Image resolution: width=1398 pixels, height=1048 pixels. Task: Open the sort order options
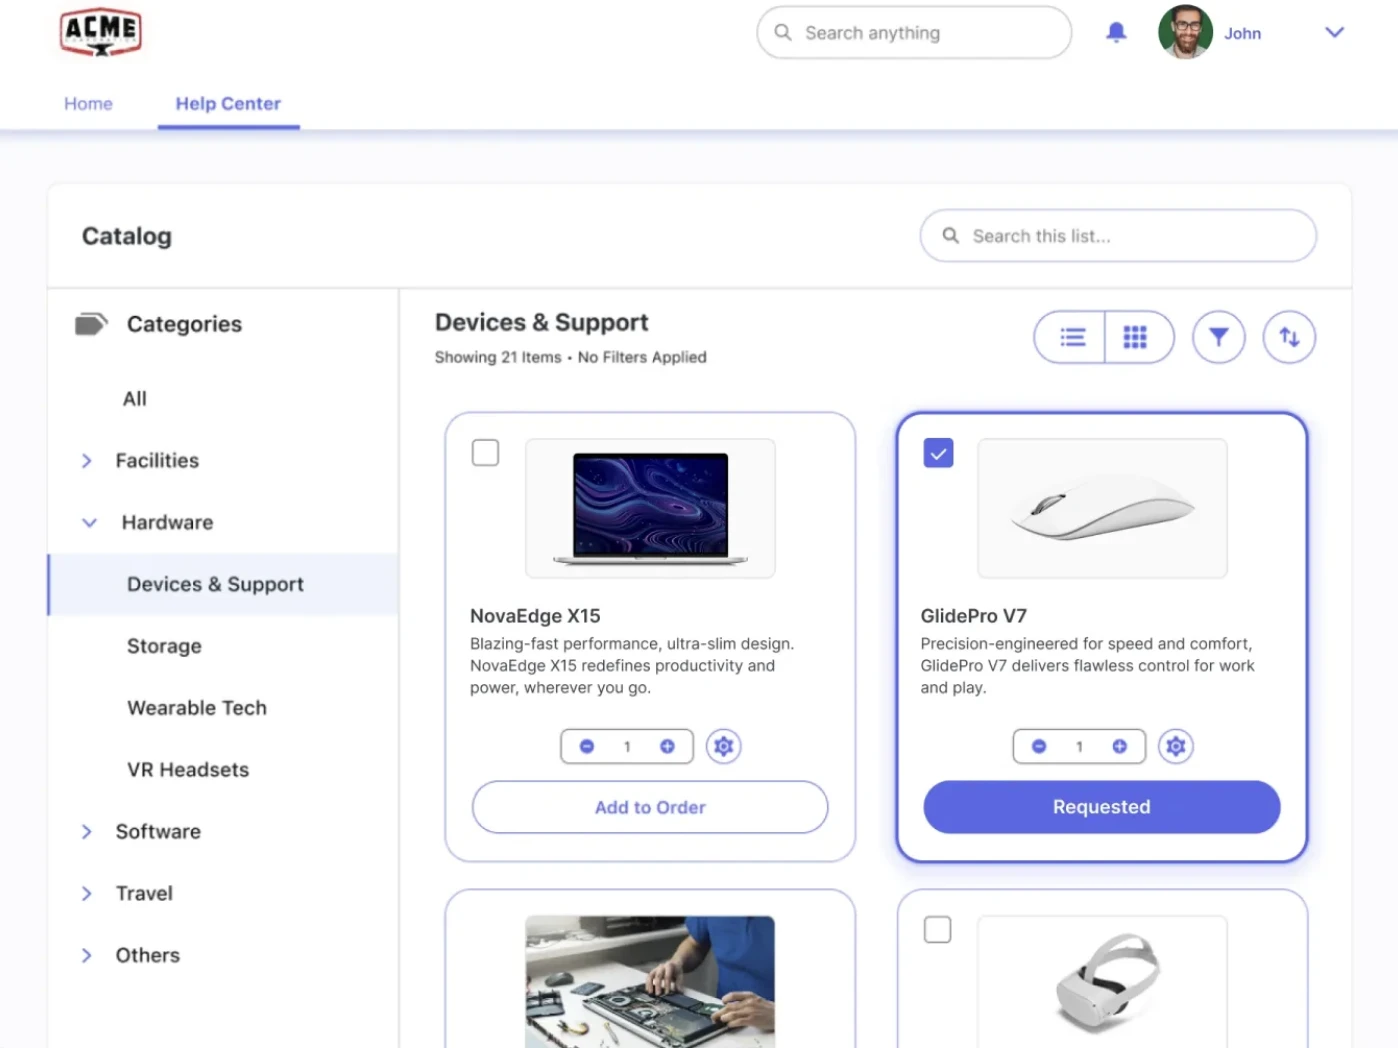point(1289,337)
